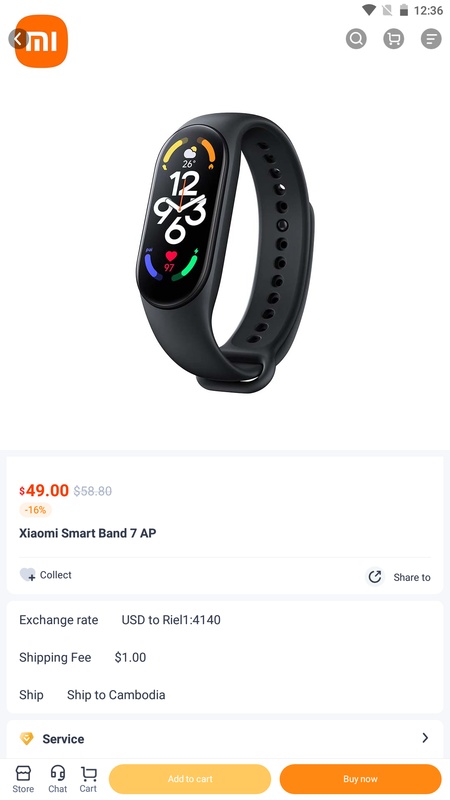Tap the Store icon in bottom bar
450x800 pixels.
click(x=23, y=779)
